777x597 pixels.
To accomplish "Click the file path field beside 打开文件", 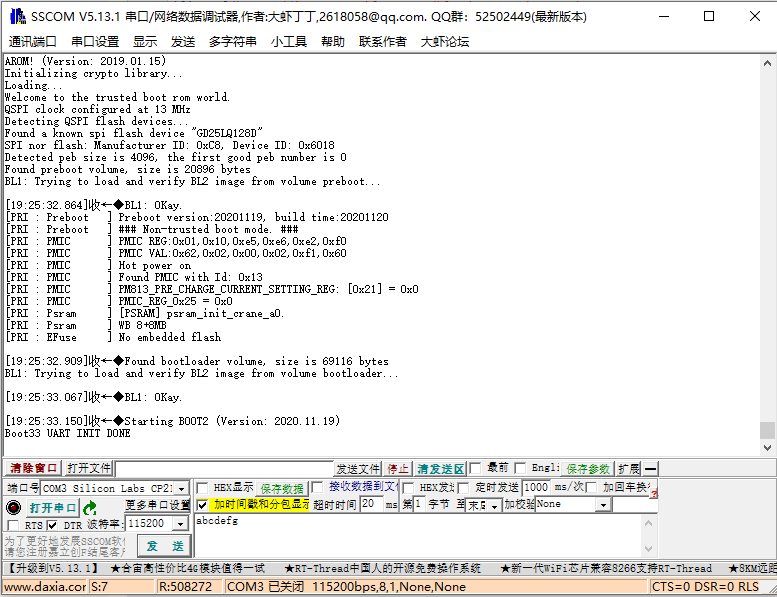I will pyautogui.click(x=224, y=469).
